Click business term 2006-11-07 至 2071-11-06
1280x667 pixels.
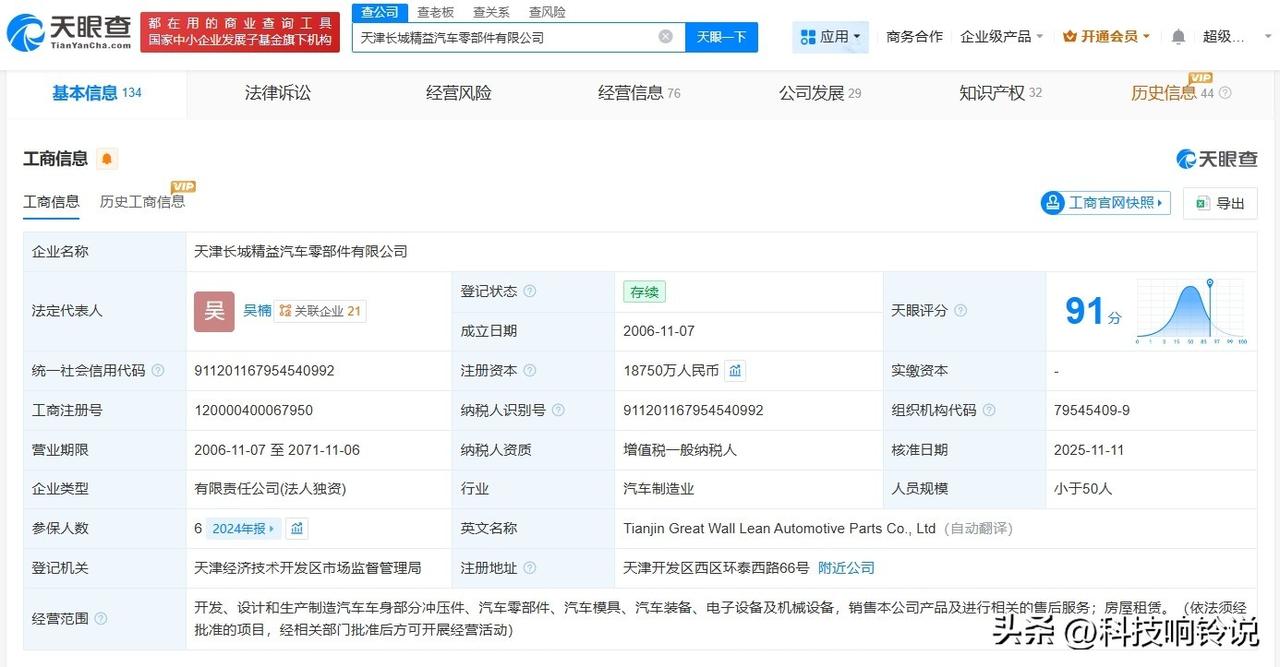pyautogui.click(x=277, y=450)
